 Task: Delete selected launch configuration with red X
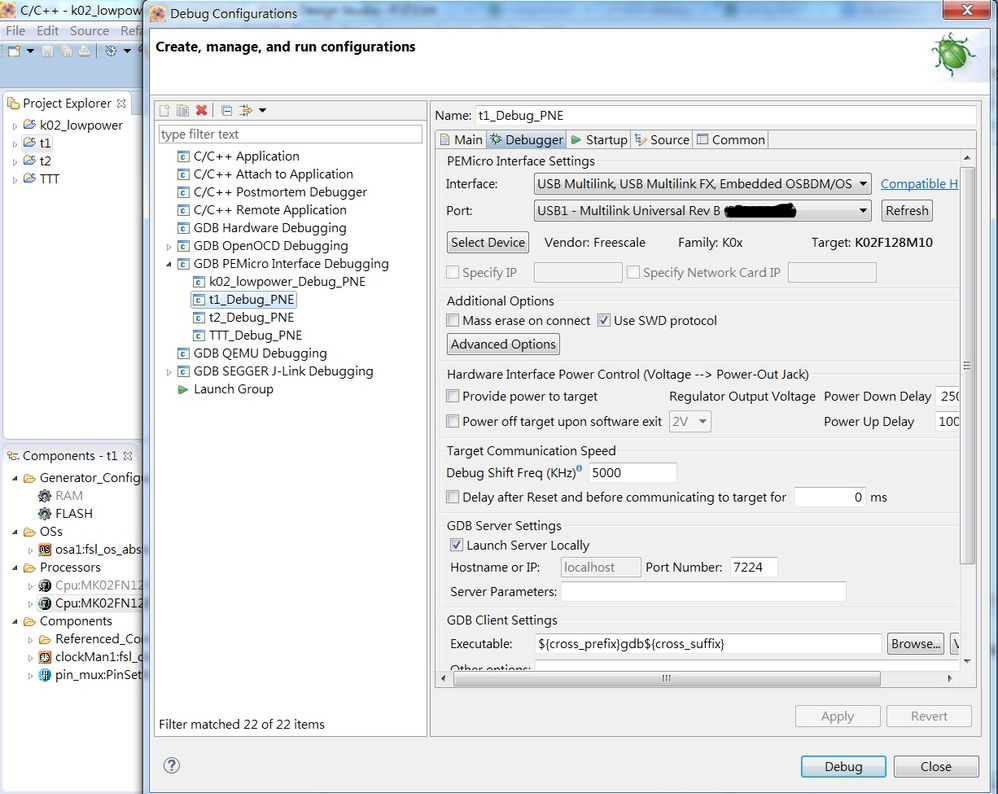(201, 110)
